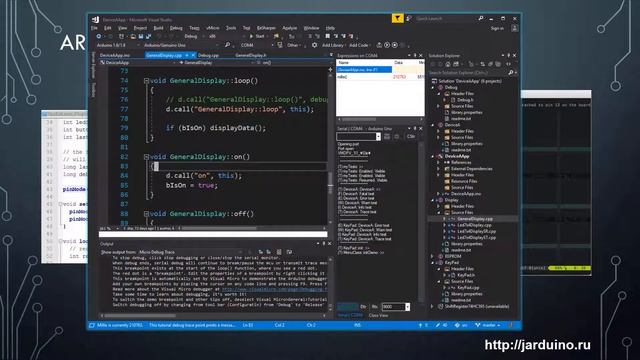The image size is (640, 360).
Task: Click the Solution Explorer search magnifier icon
Action: point(511,73)
